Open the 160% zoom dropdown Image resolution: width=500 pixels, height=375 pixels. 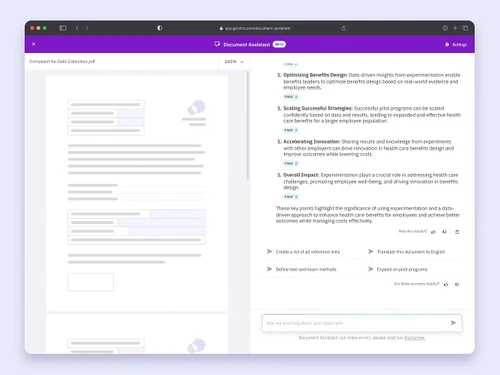pyautogui.click(x=234, y=62)
